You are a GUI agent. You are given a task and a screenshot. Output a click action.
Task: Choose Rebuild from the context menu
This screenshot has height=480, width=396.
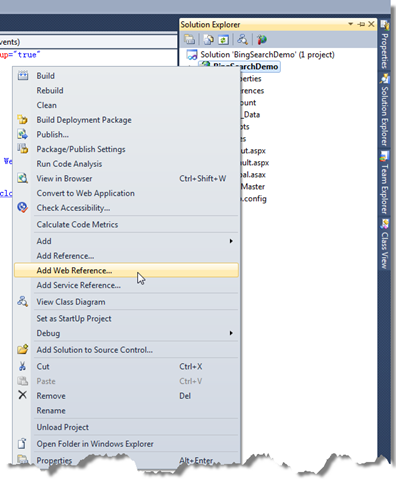(x=126, y=90)
